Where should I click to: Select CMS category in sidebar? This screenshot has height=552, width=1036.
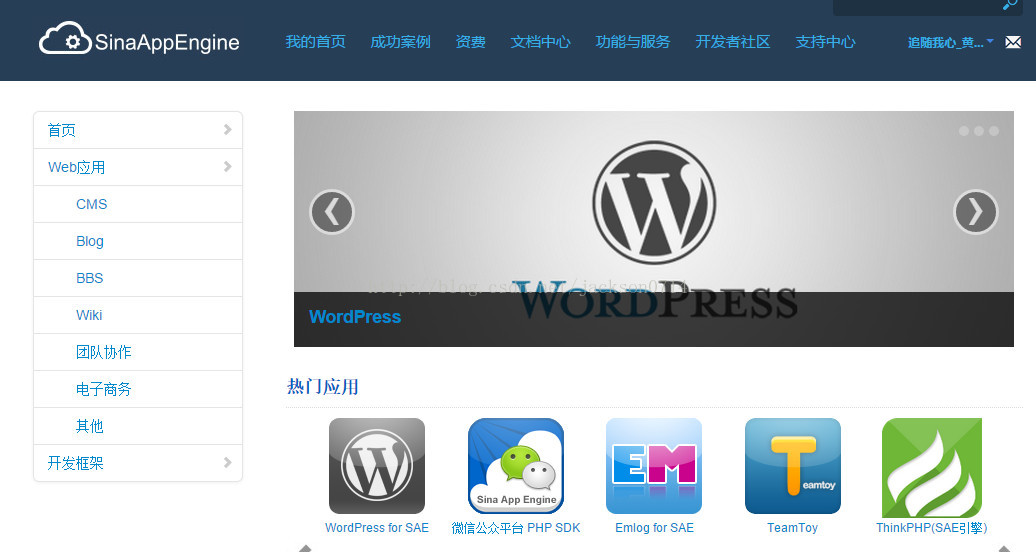91,204
